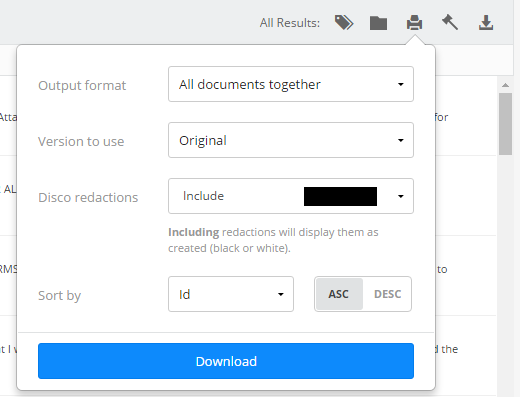Click the 'Sort by' label
520x397 pixels.
tap(59, 296)
